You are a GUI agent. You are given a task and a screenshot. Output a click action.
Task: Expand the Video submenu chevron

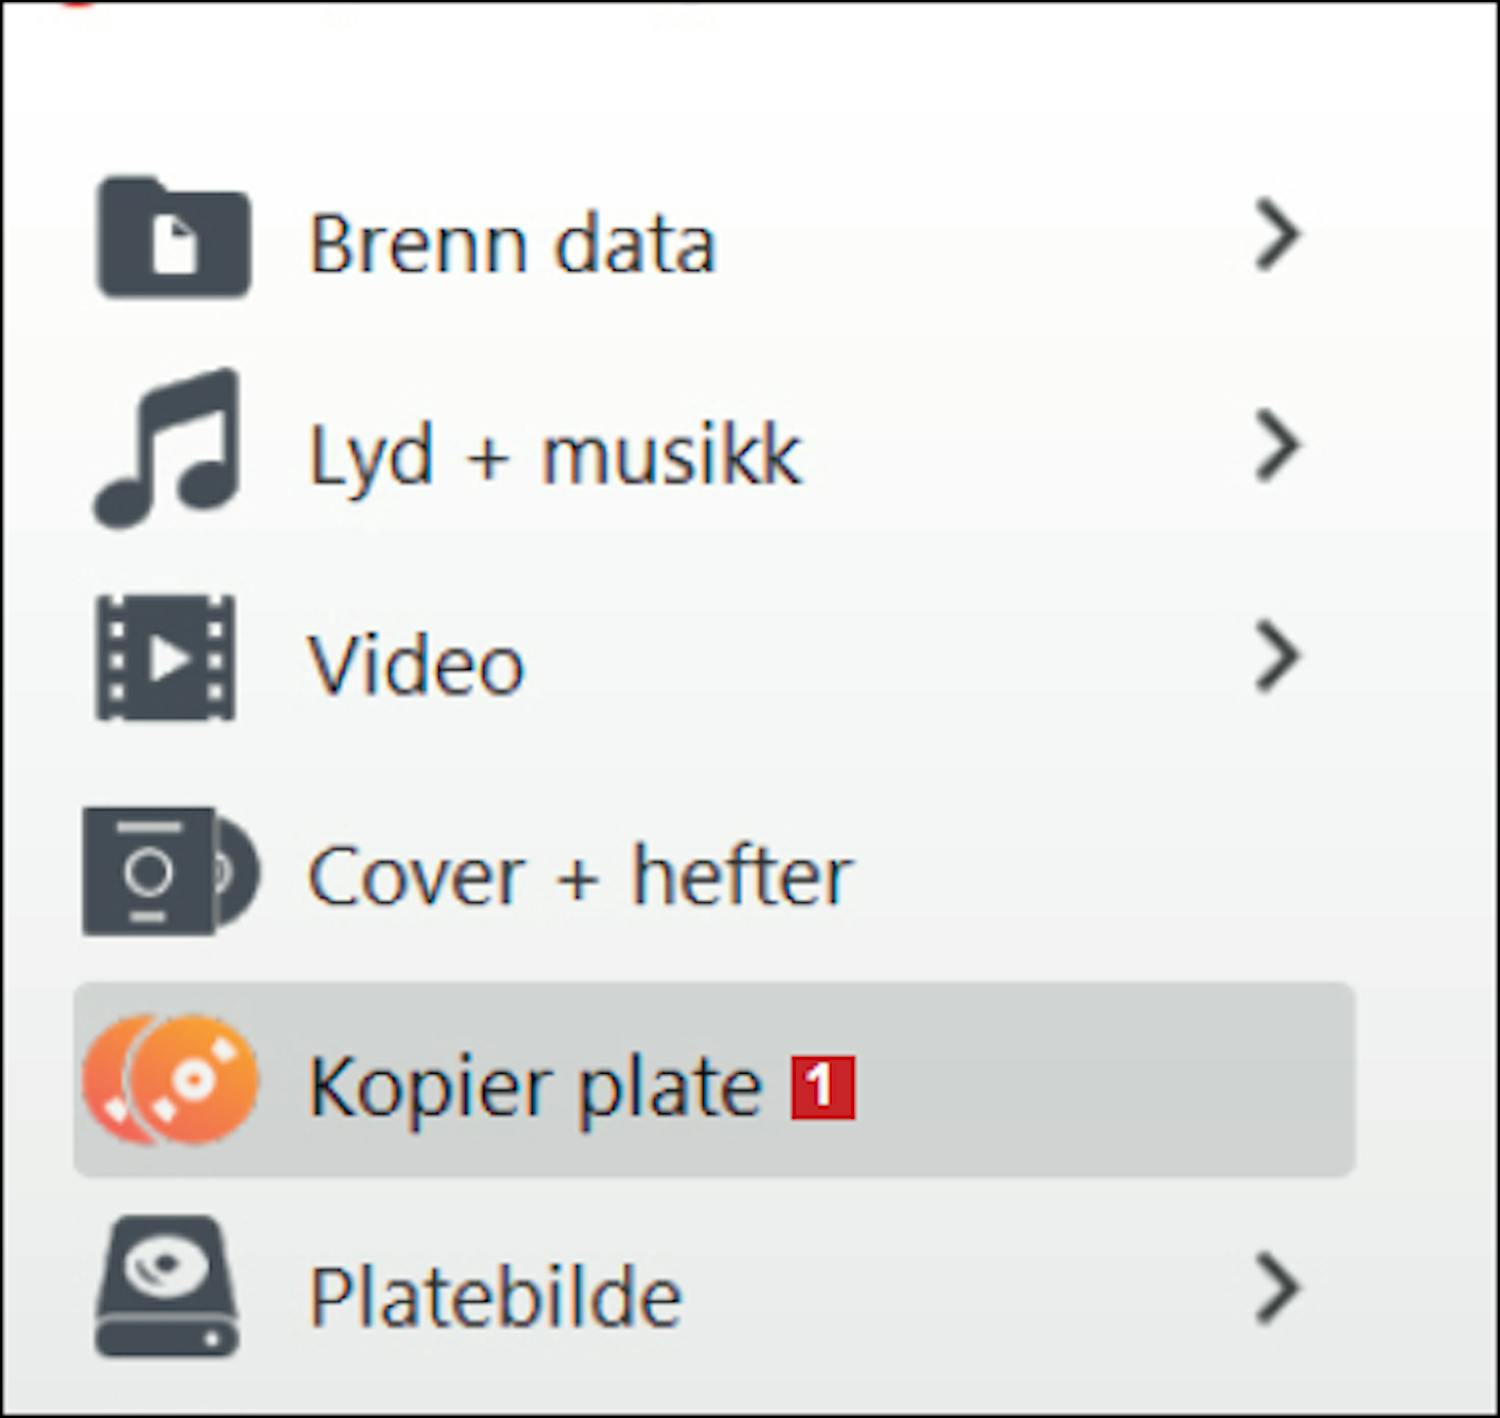[1277, 657]
